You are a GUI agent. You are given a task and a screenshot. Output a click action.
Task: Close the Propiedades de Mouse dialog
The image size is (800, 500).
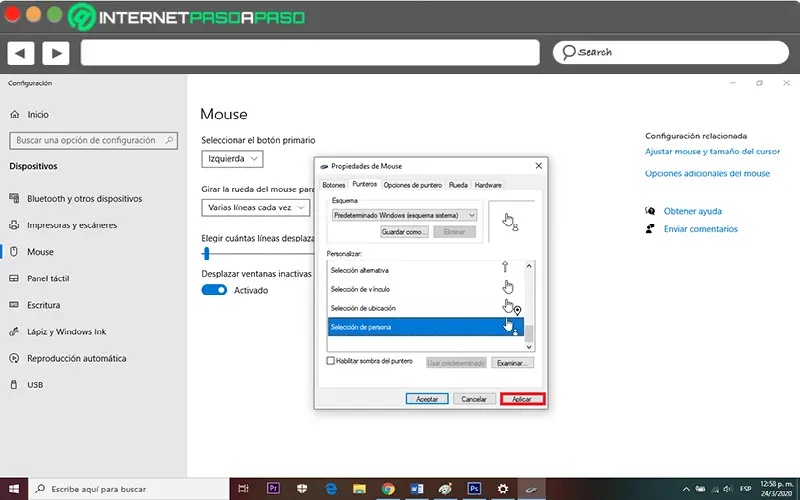[538, 166]
